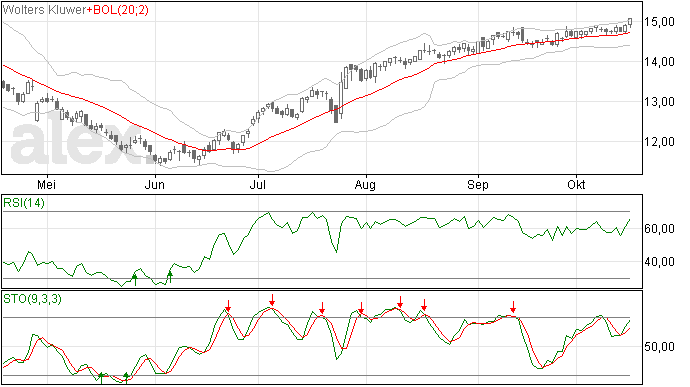Viewport: 690px width, 387px height.
Task: Click the 60,00 RSI axis value
Action: [659, 229]
